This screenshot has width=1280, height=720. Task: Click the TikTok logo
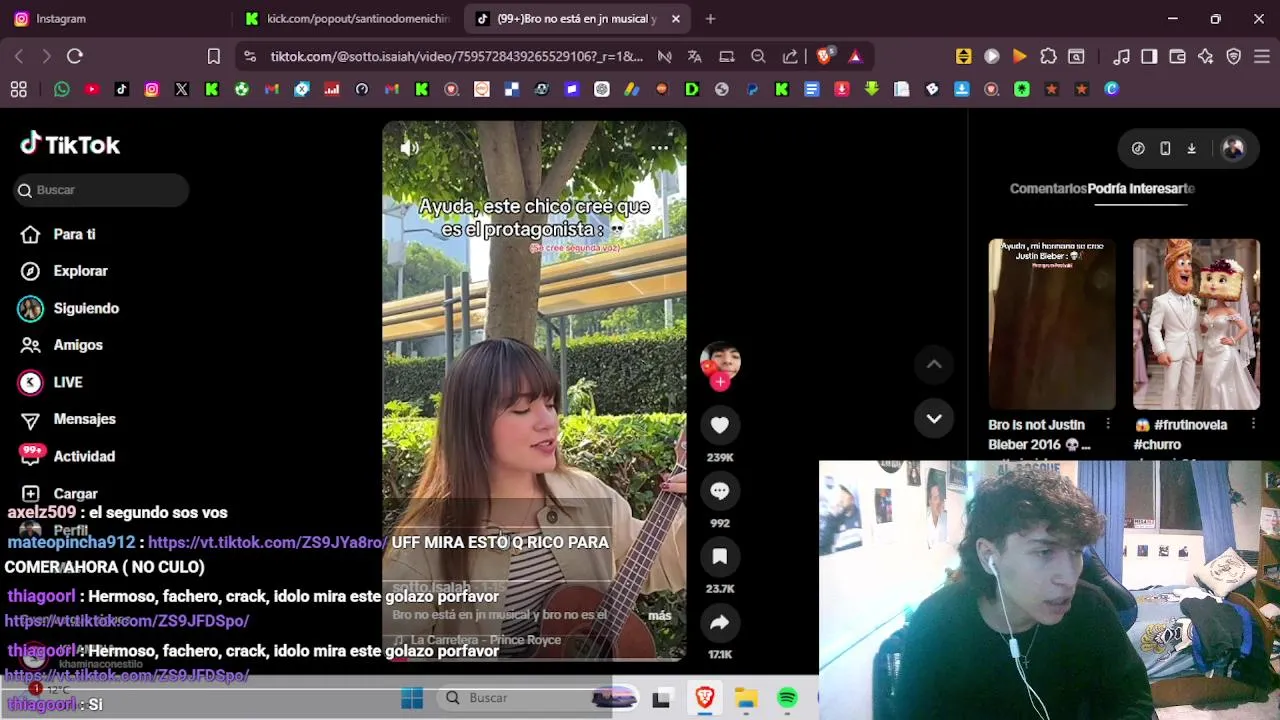coord(70,145)
